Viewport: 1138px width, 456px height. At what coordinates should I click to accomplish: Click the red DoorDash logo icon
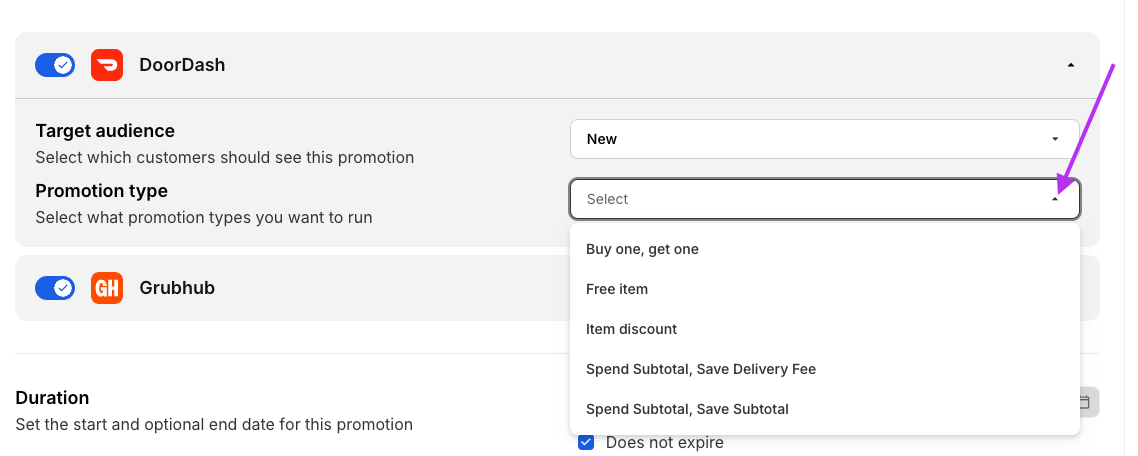tap(107, 65)
